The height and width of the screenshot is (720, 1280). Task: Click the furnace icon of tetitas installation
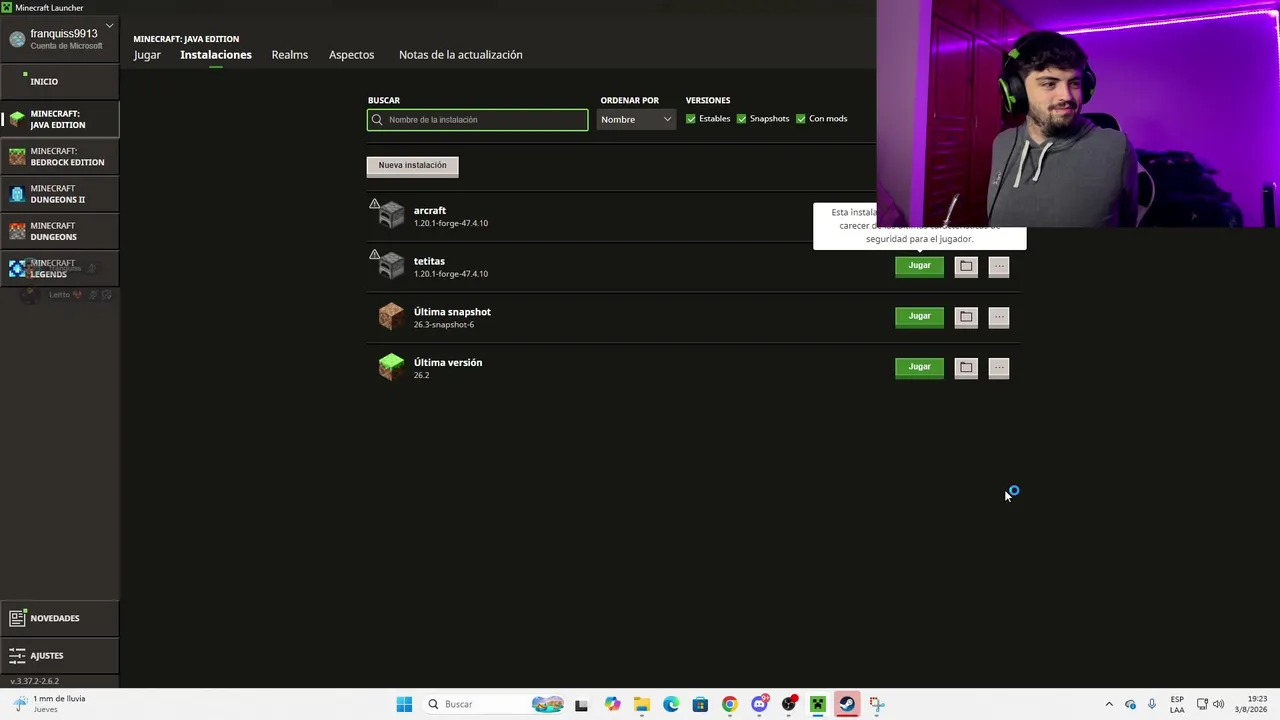[x=391, y=266]
